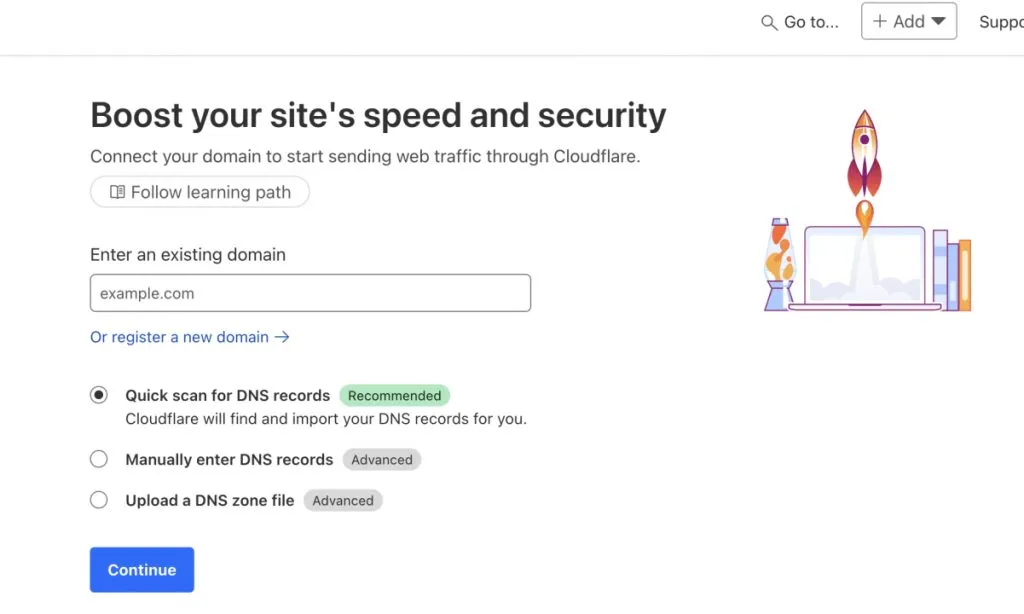The width and height of the screenshot is (1024, 614).
Task: Click the book icon for learning path
Action: 117,192
